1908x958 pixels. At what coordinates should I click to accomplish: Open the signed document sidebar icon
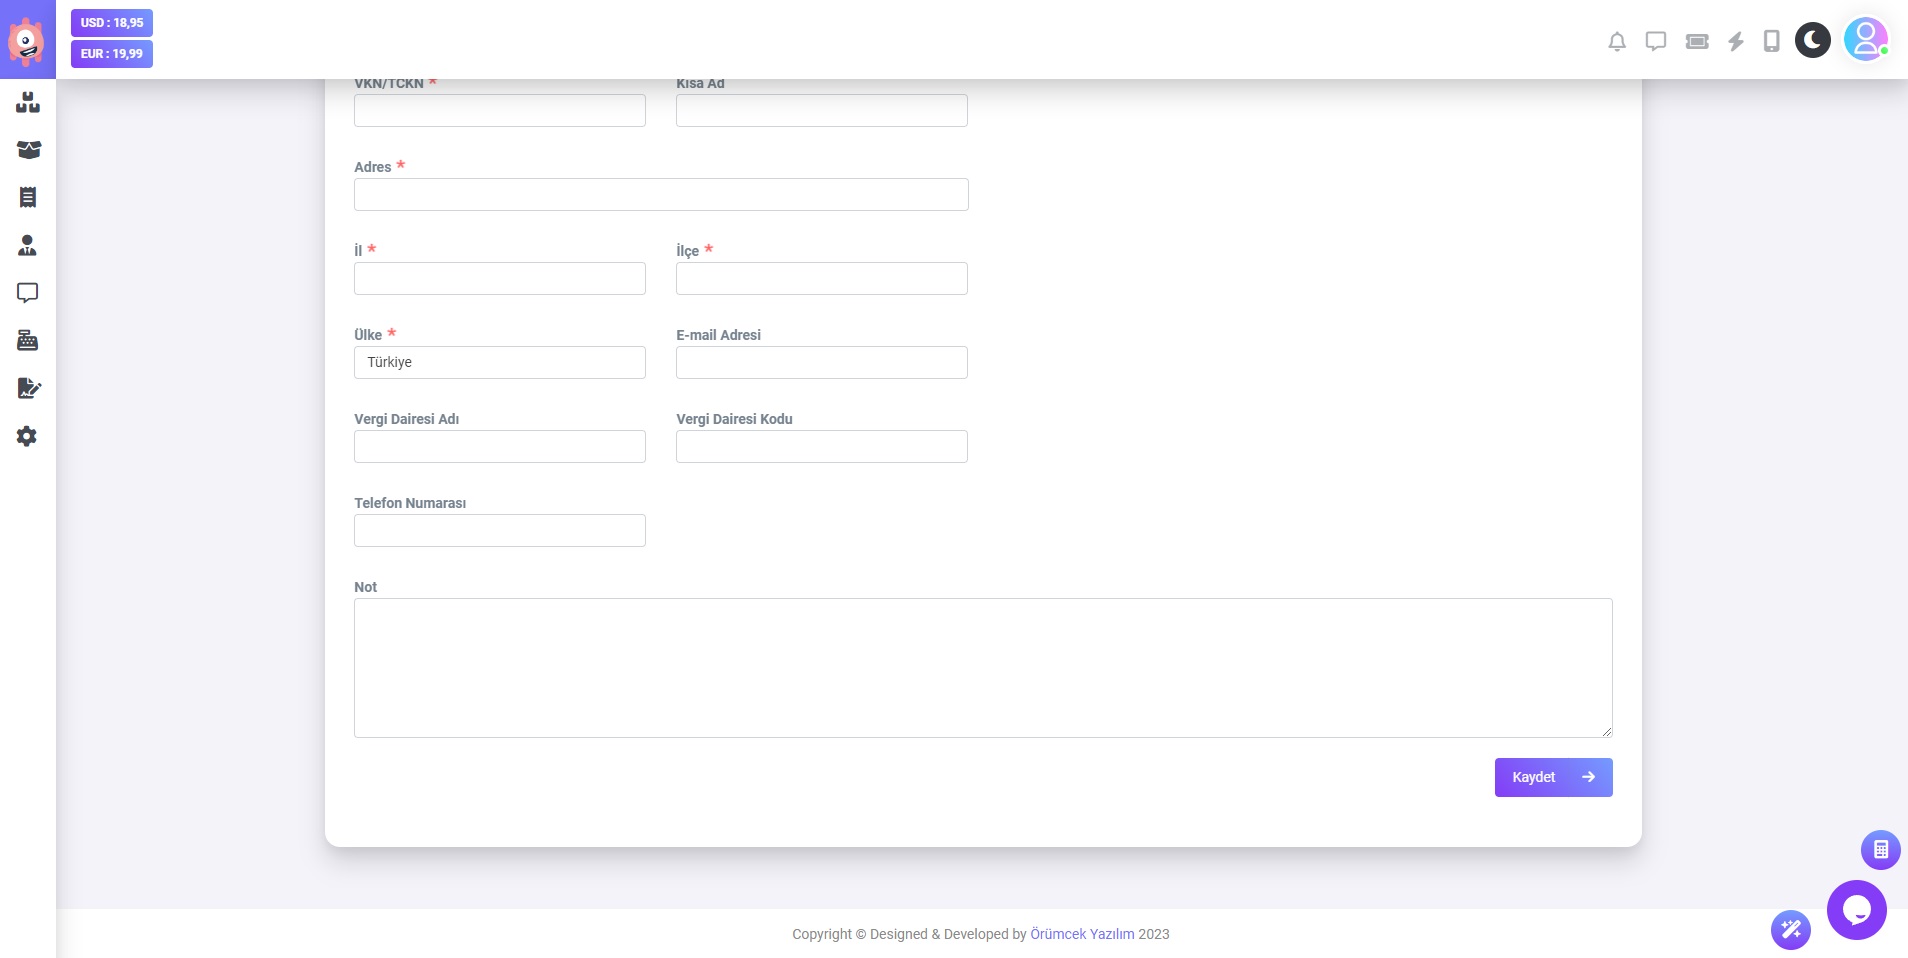click(x=28, y=388)
